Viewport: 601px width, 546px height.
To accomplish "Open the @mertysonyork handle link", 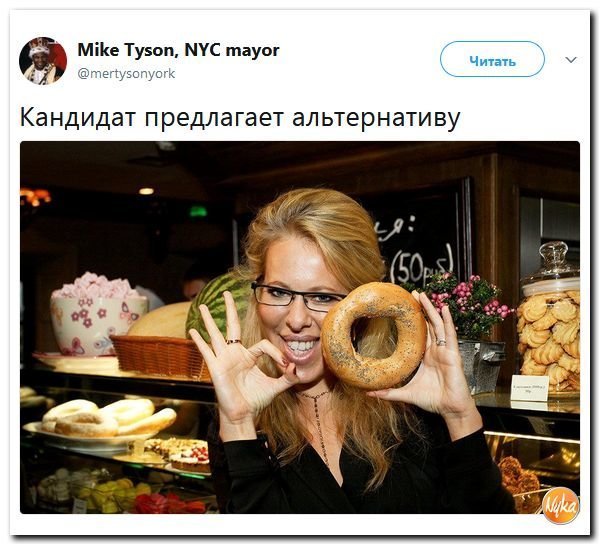I will (x=126, y=73).
